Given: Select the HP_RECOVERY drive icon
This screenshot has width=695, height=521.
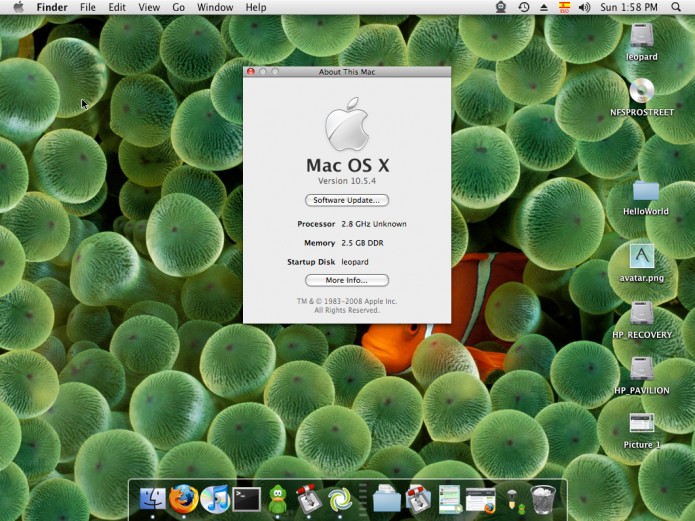Looking at the screenshot, I should [x=642, y=320].
